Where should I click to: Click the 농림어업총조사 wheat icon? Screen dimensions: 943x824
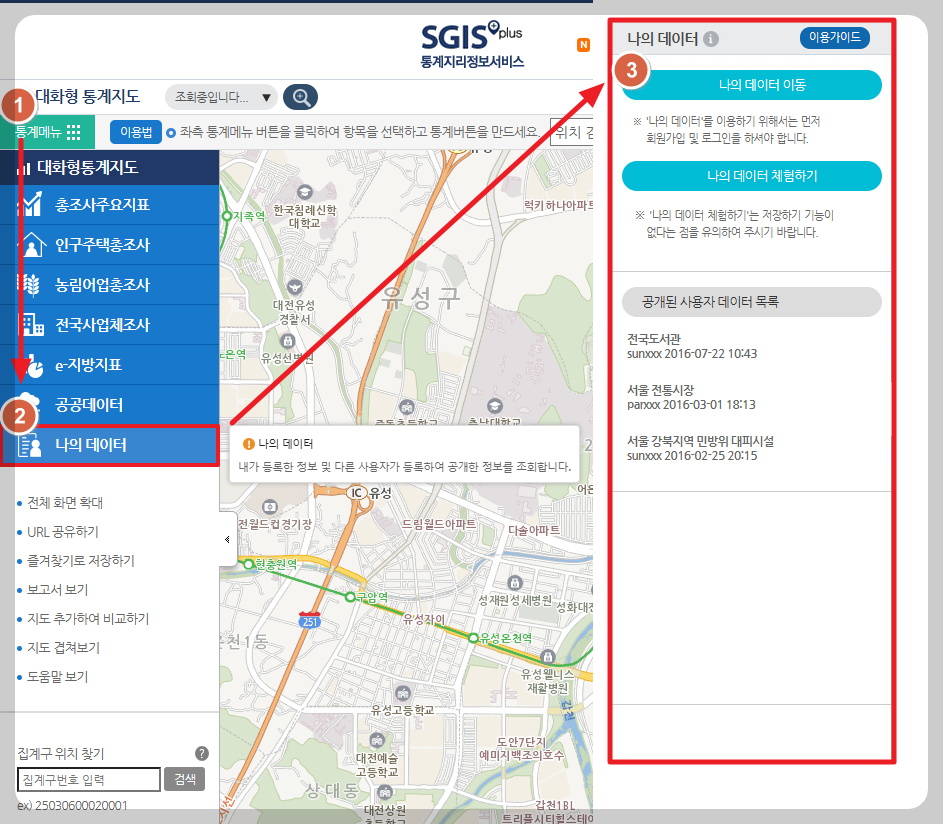(30, 284)
